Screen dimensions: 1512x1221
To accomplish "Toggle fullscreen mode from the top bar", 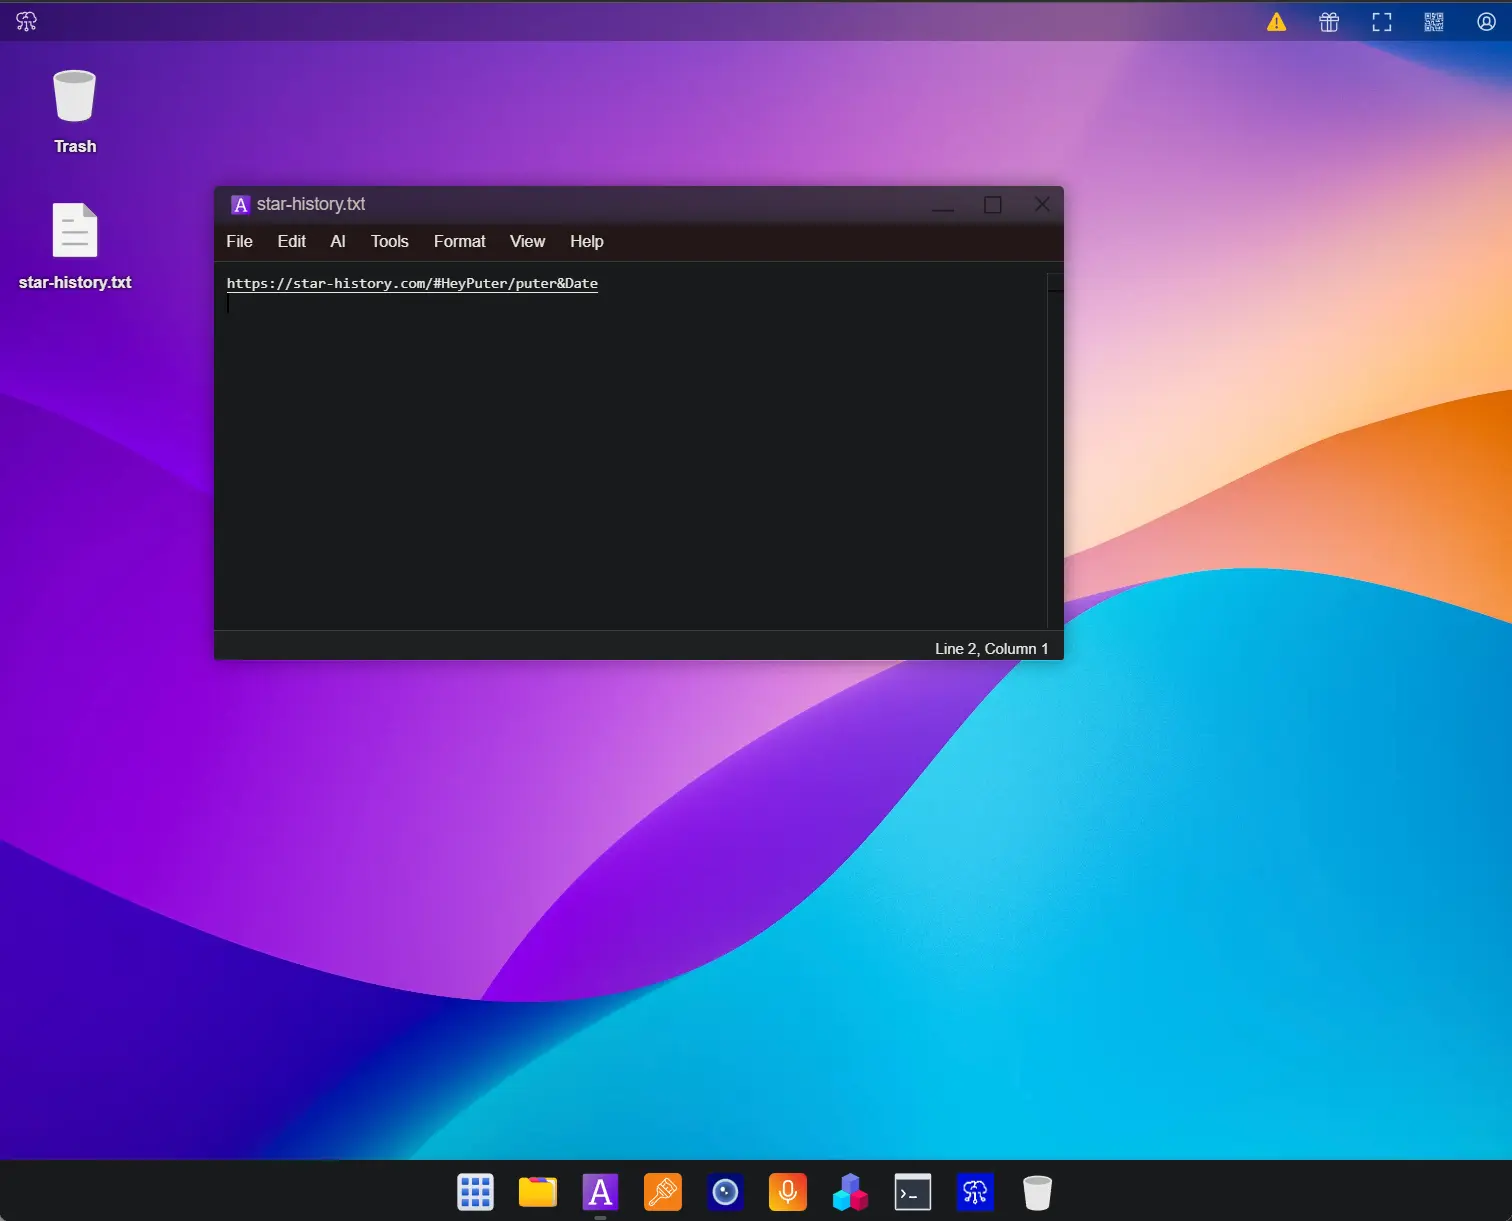I will [x=1382, y=22].
